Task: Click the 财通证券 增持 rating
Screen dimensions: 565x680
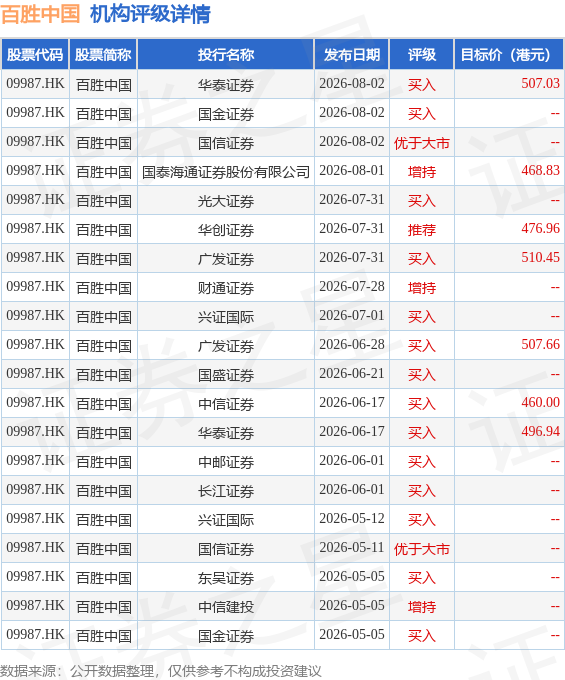Action: (x=421, y=288)
